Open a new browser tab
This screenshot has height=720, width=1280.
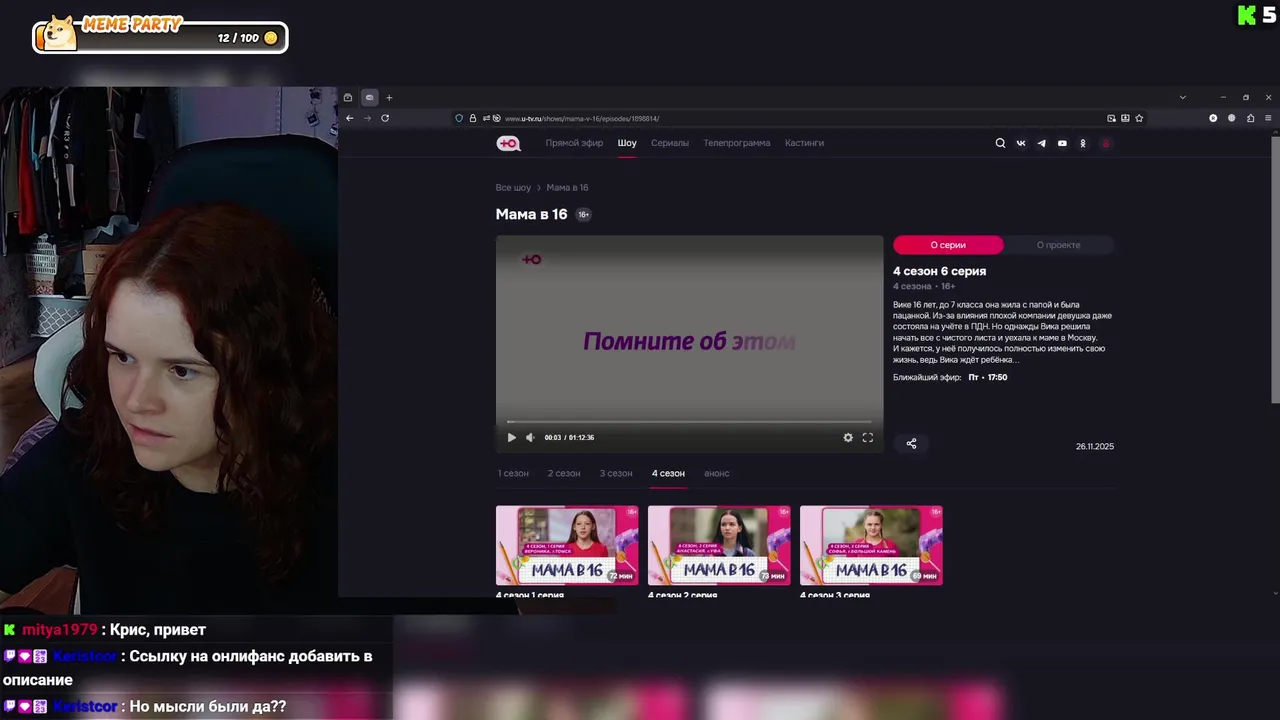click(389, 97)
